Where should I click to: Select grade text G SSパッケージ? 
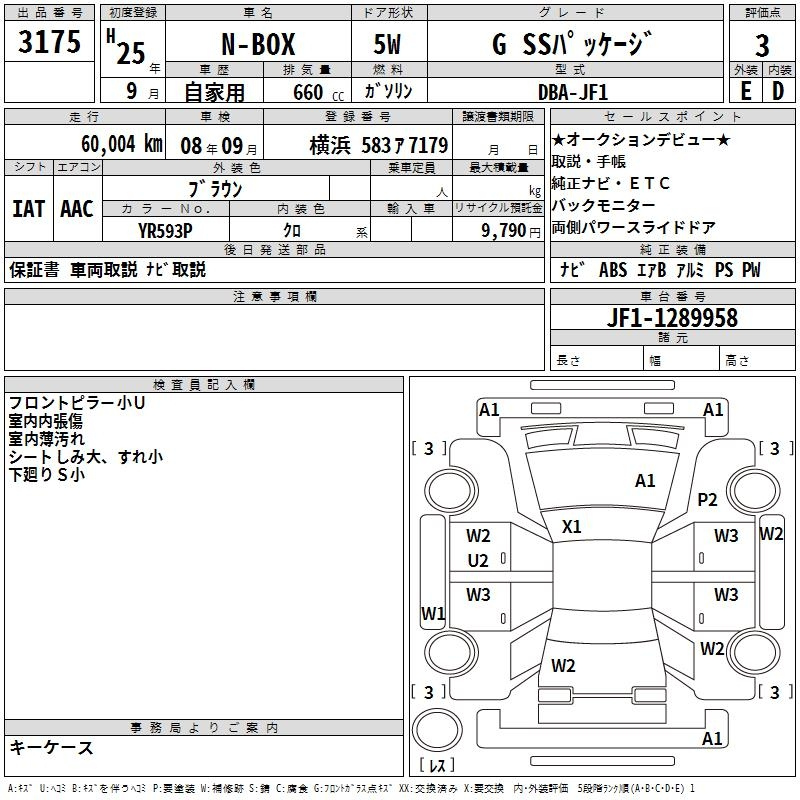[572, 44]
